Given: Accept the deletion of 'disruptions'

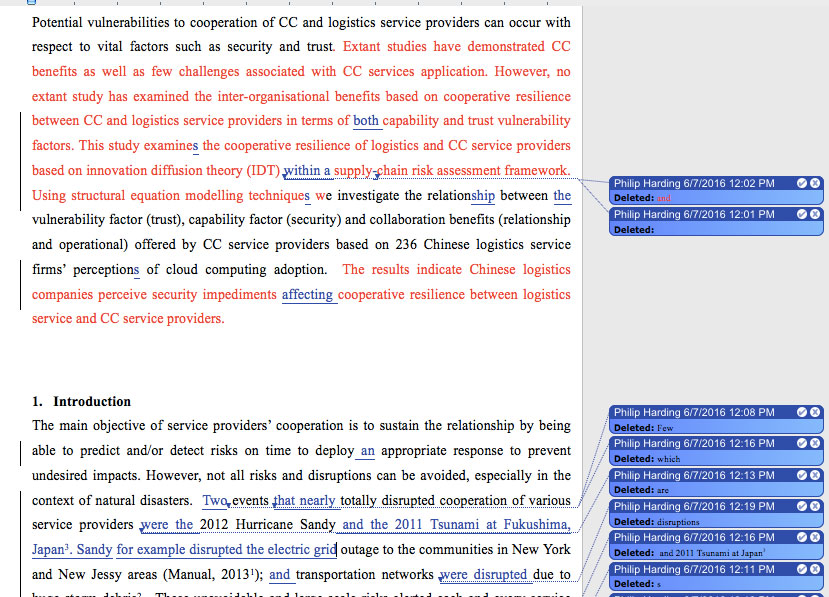Looking at the screenshot, I should (x=802, y=506).
